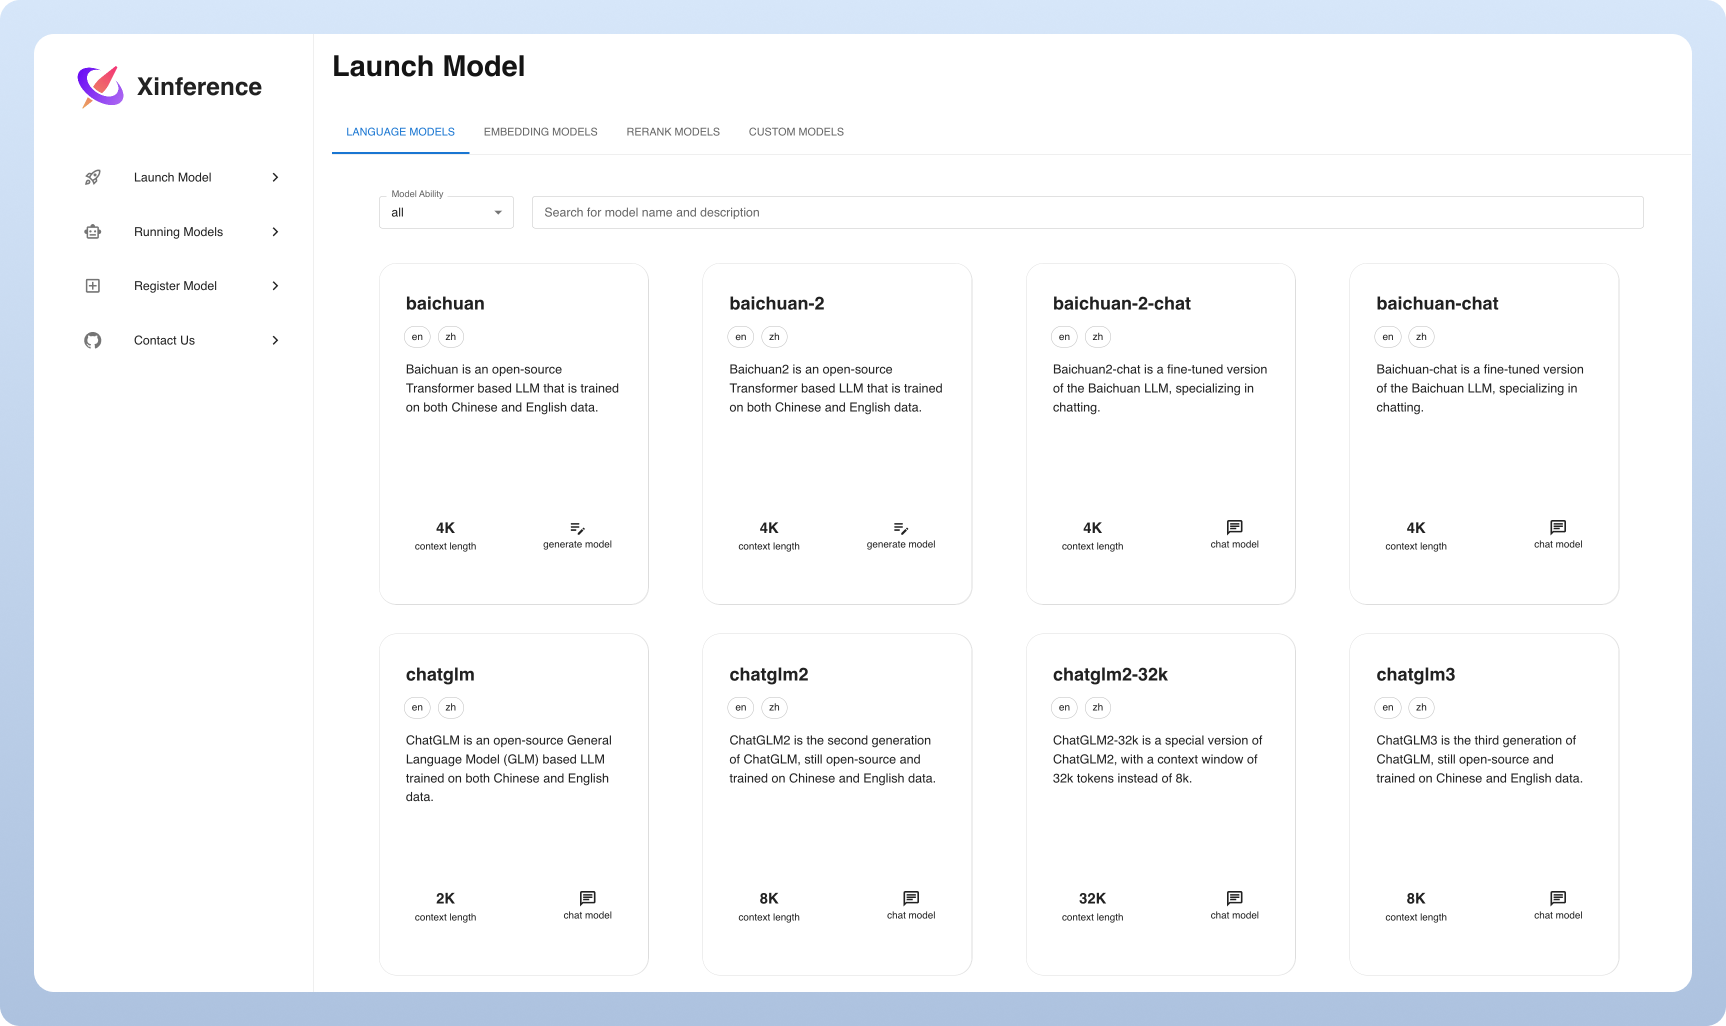This screenshot has height=1026, width=1726.
Task: Click chat model on the chatglm card
Action: tap(587, 898)
